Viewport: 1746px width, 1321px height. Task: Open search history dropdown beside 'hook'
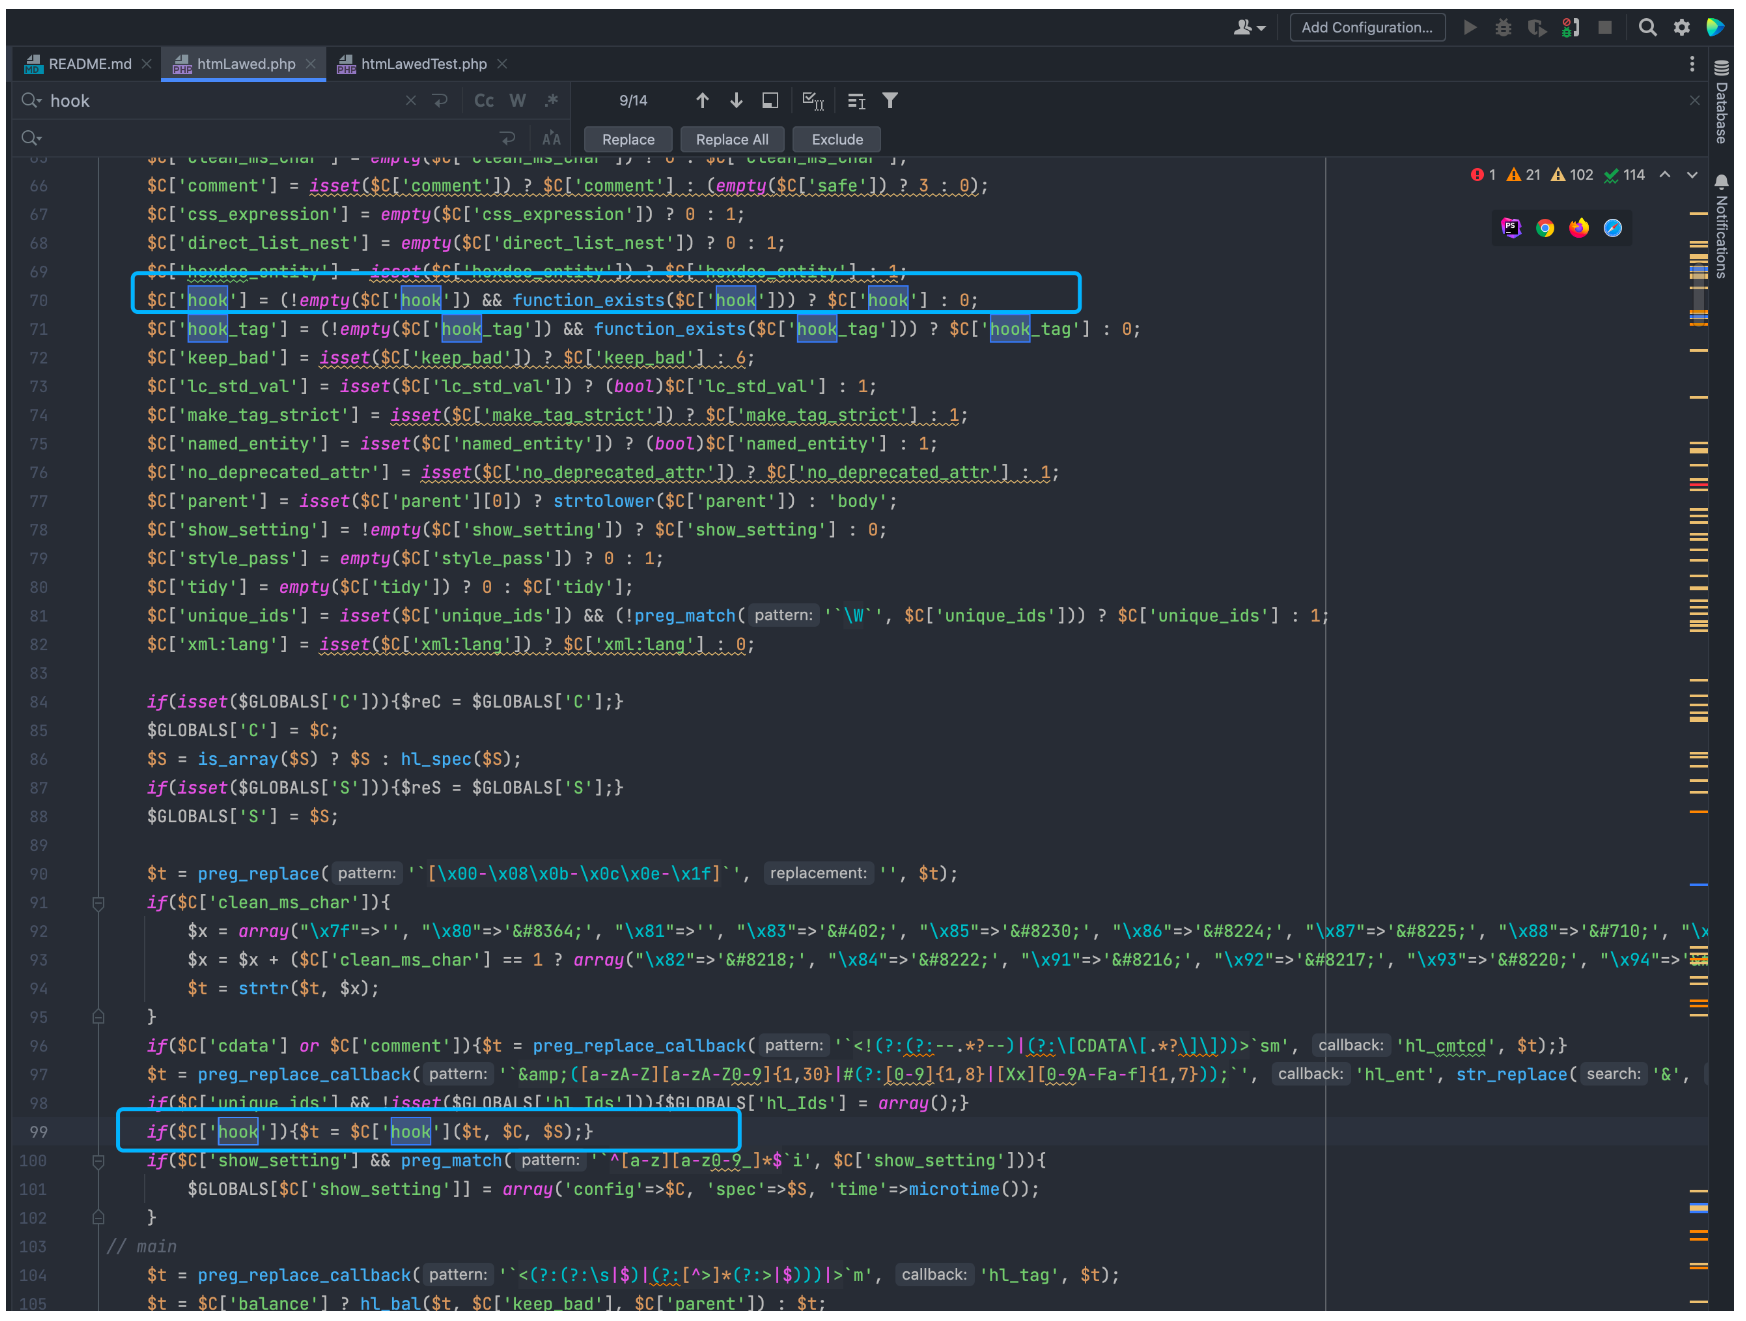coord(32,101)
